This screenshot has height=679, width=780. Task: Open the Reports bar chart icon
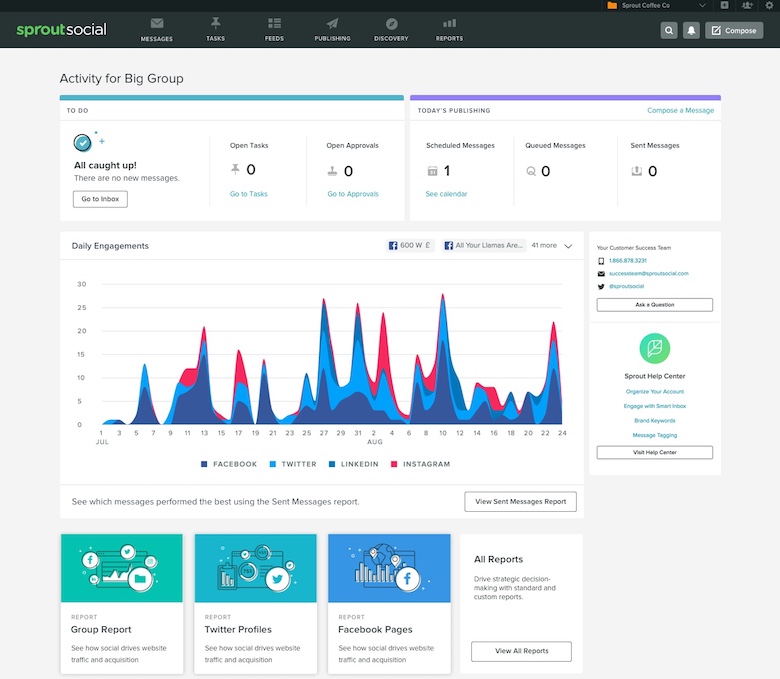tap(449, 29)
